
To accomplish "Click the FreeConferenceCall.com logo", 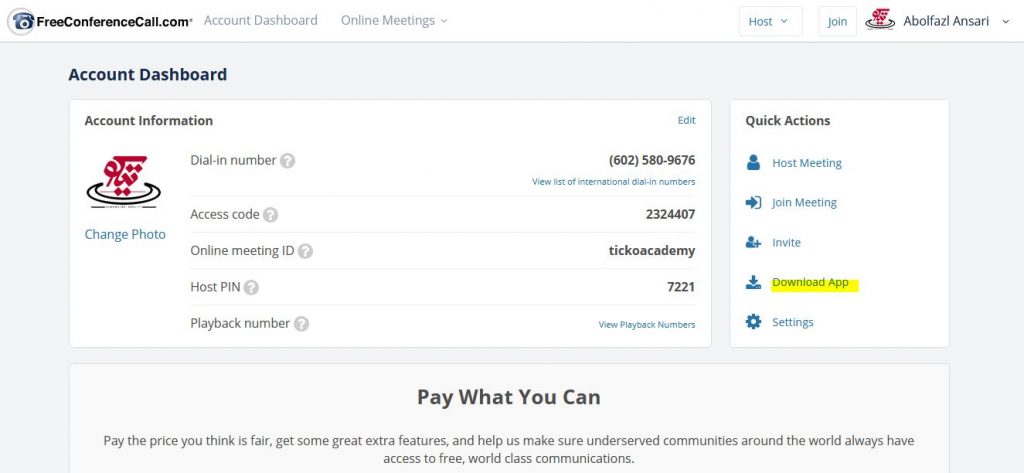I will 100,21.
